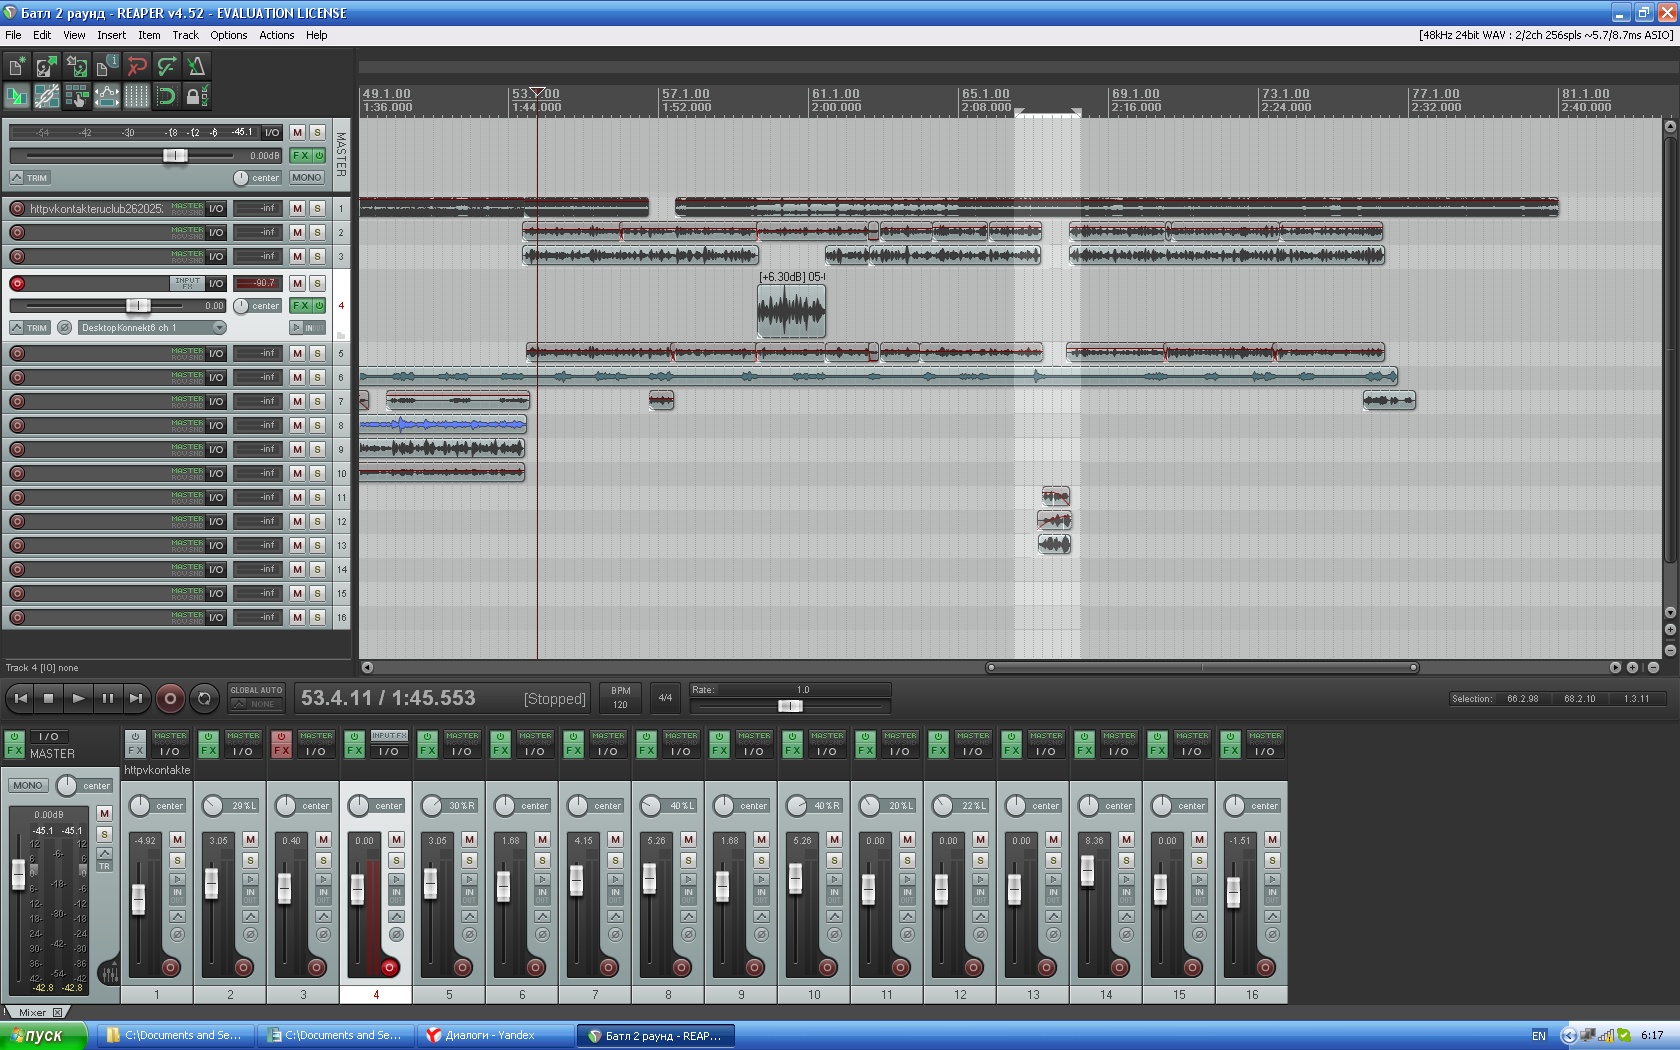This screenshot has width=1680, height=1050.
Task: Toggle record monitoring on track 4
Action: pos(309,328)
